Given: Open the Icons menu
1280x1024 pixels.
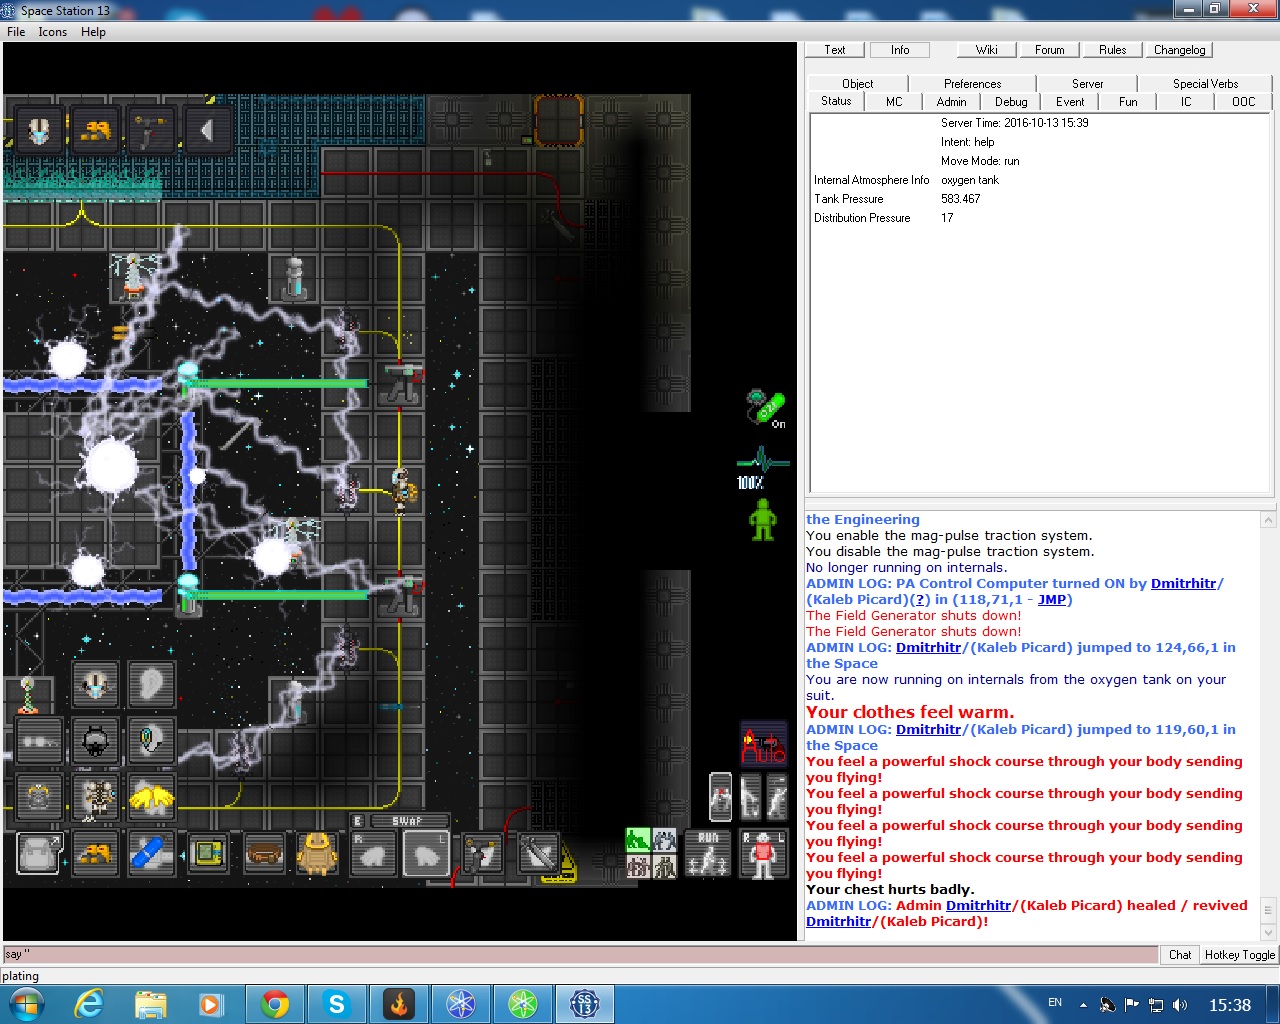Looking at the screenshot, I should click(53, 32).
